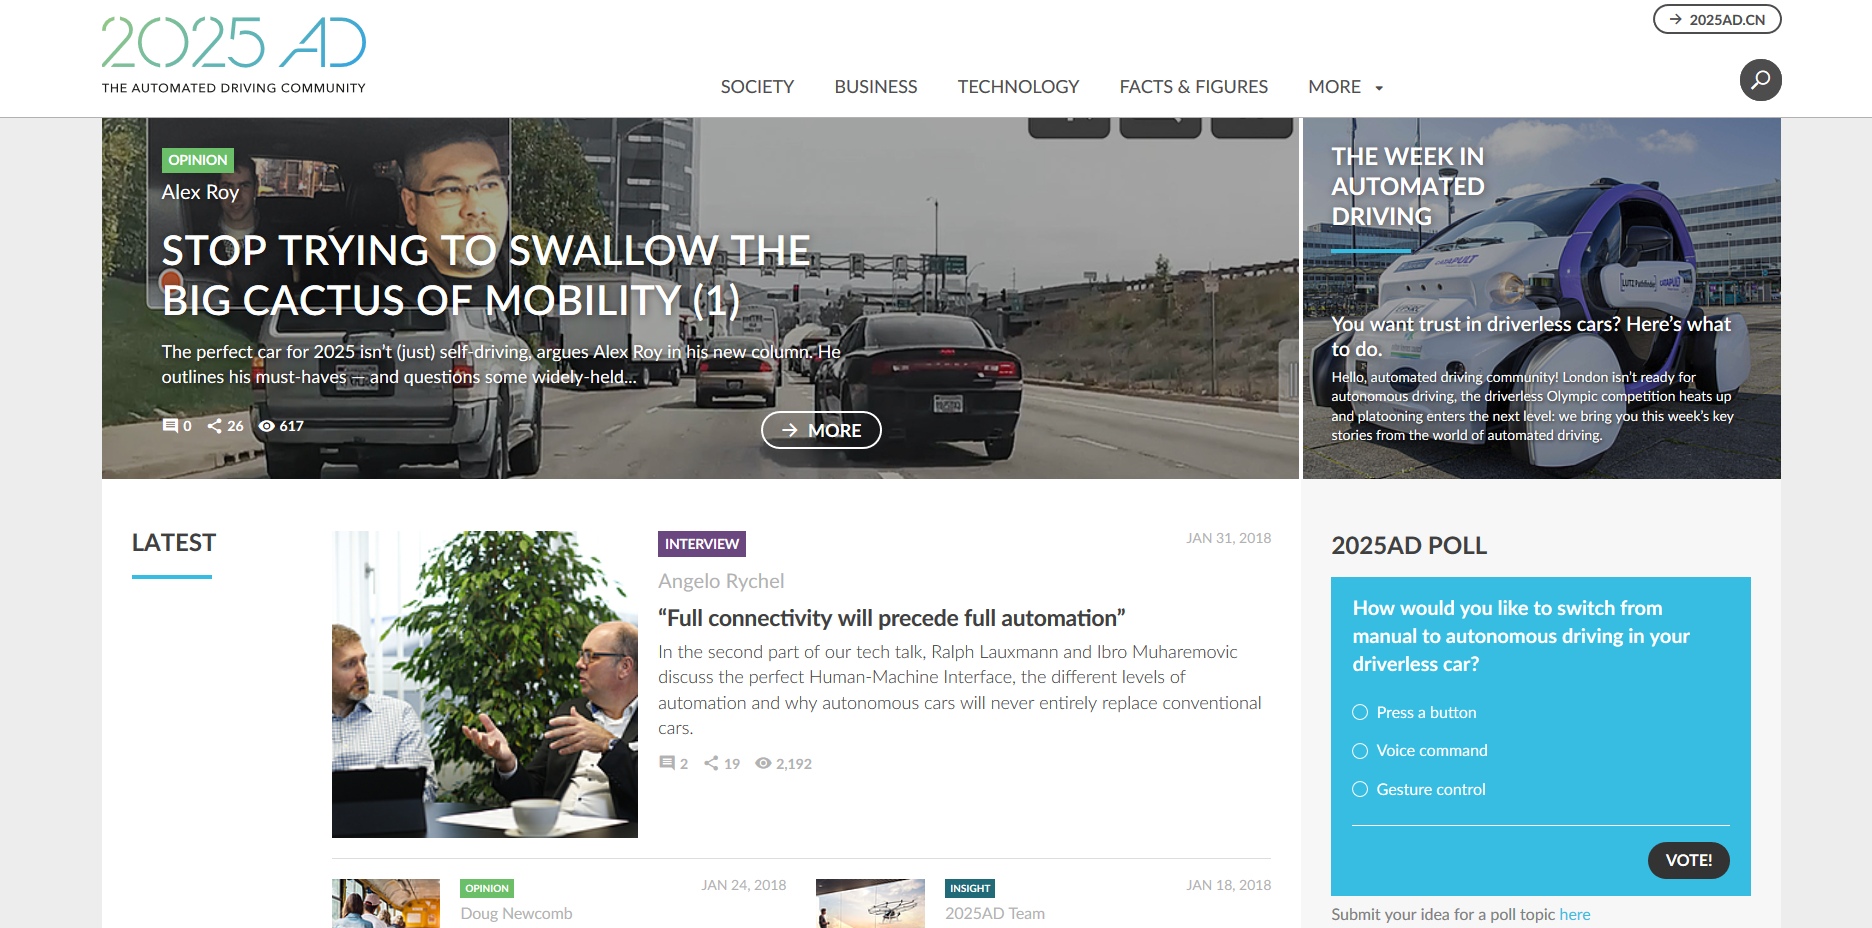This screenshot has height=928, width=1872.
Task: Click the interview article share icon
Action: (x=711, y=763)
